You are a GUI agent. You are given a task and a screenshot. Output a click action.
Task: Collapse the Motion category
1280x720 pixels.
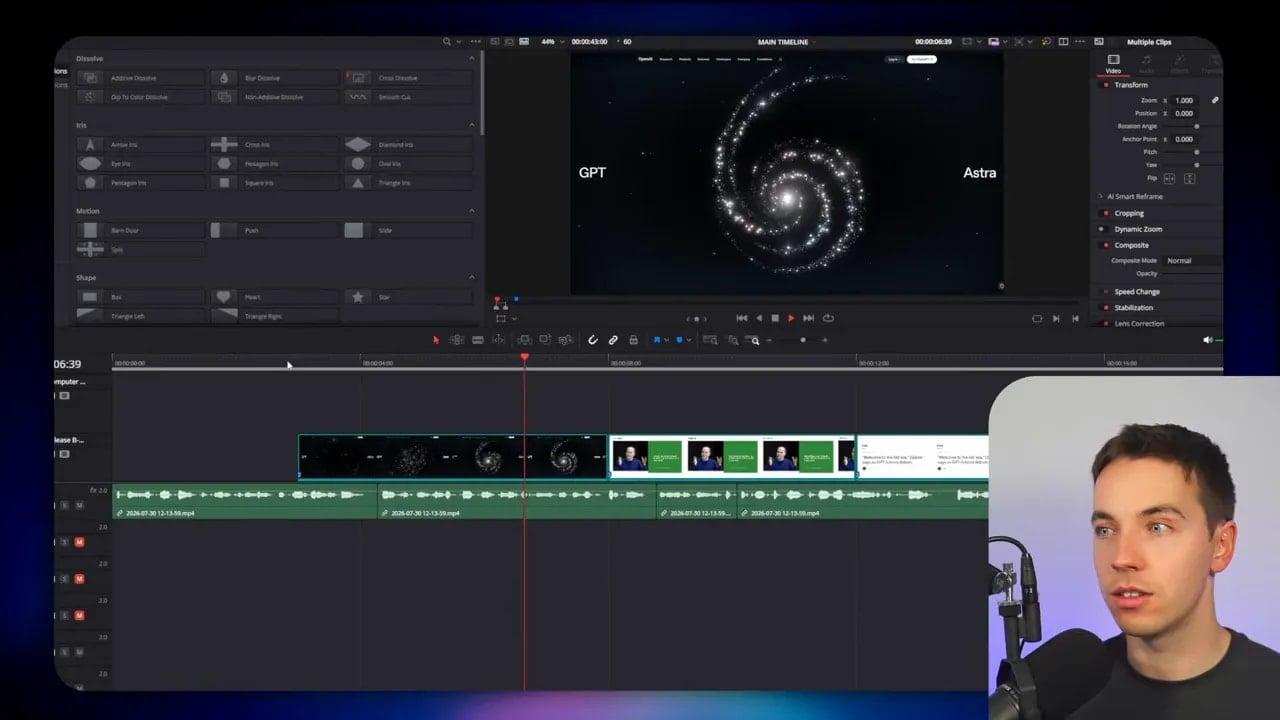pyautogui.click(x=472, y=211)
